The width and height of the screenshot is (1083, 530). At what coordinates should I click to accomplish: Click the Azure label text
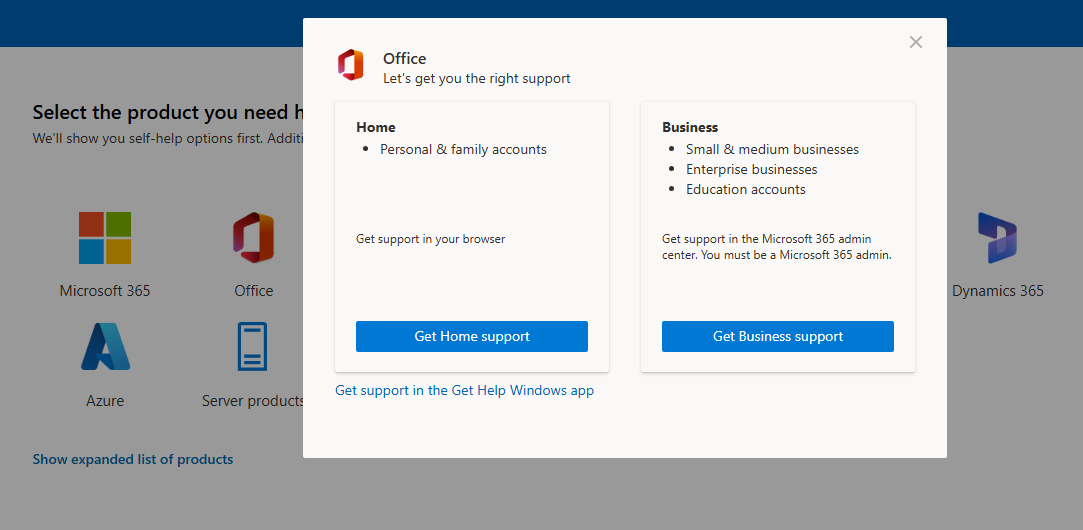click(105, 401)
